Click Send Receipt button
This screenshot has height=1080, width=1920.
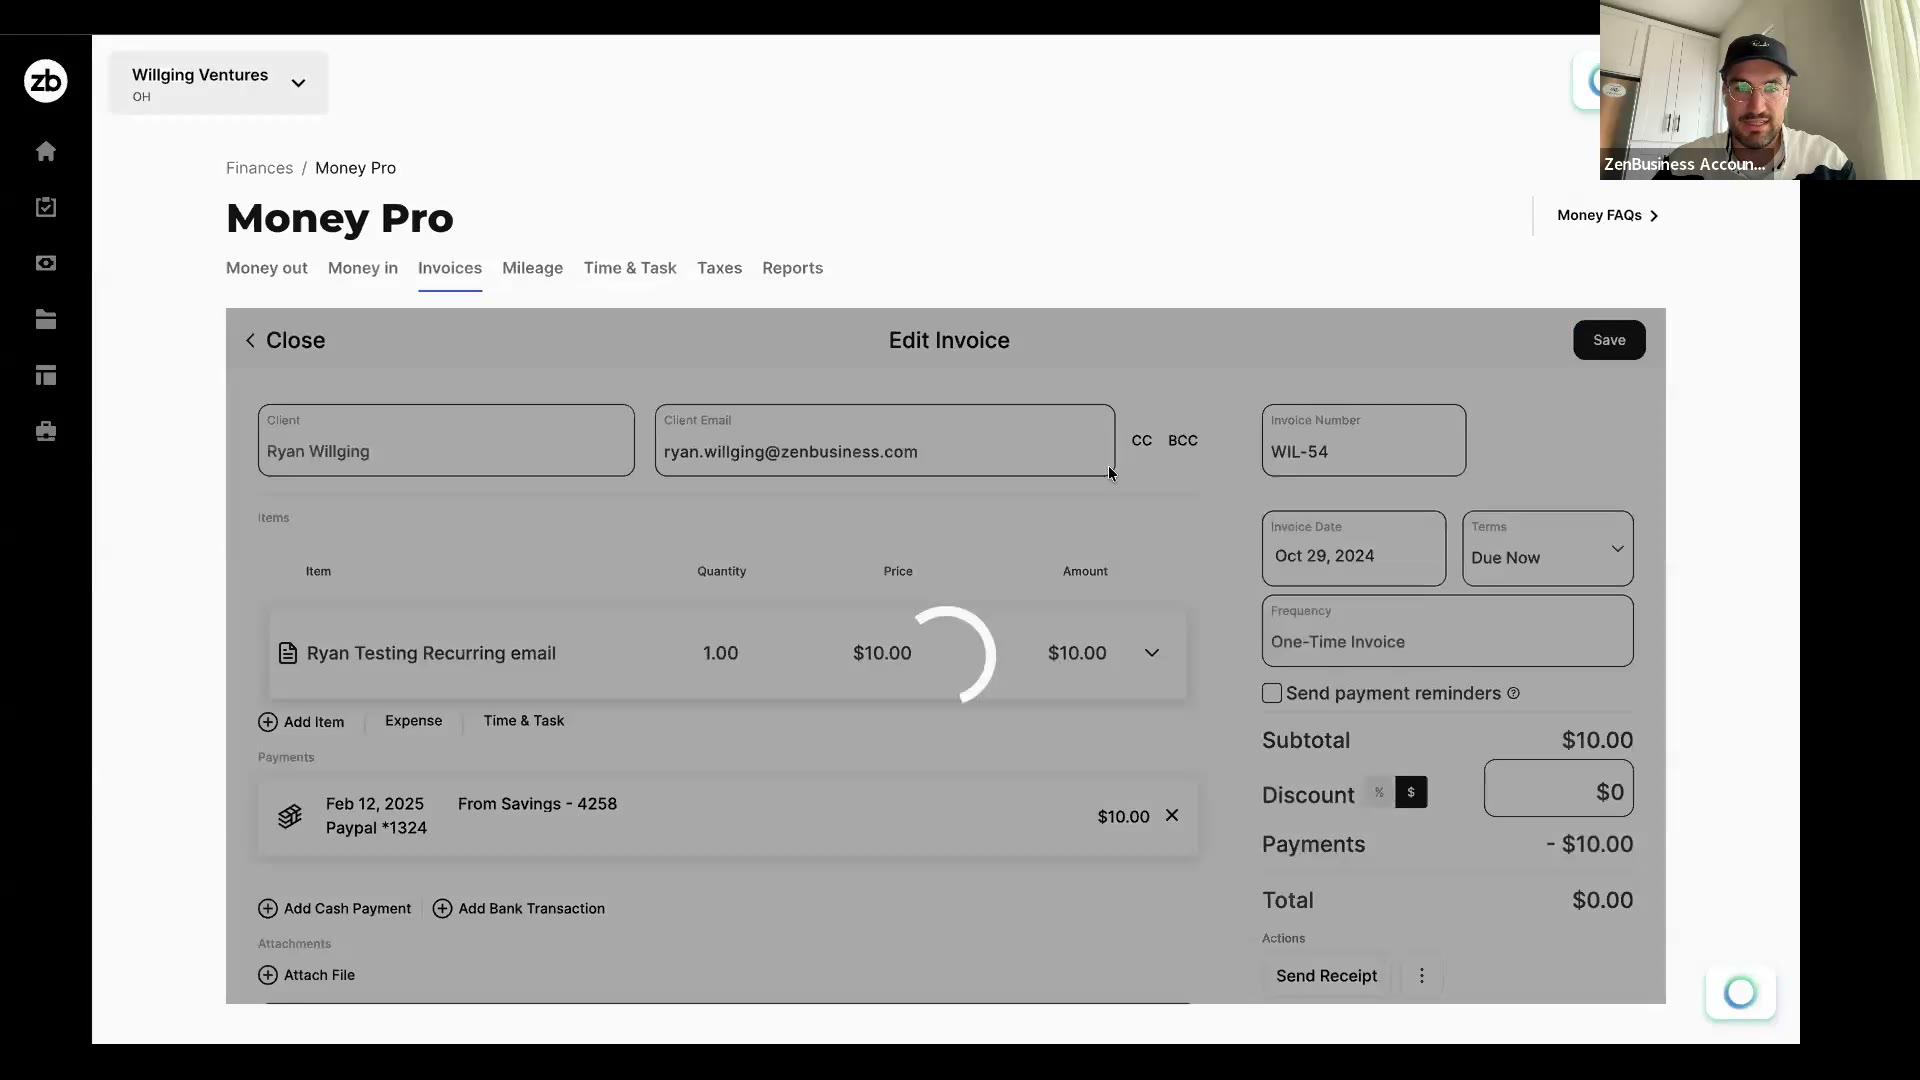pos(1326,975)
